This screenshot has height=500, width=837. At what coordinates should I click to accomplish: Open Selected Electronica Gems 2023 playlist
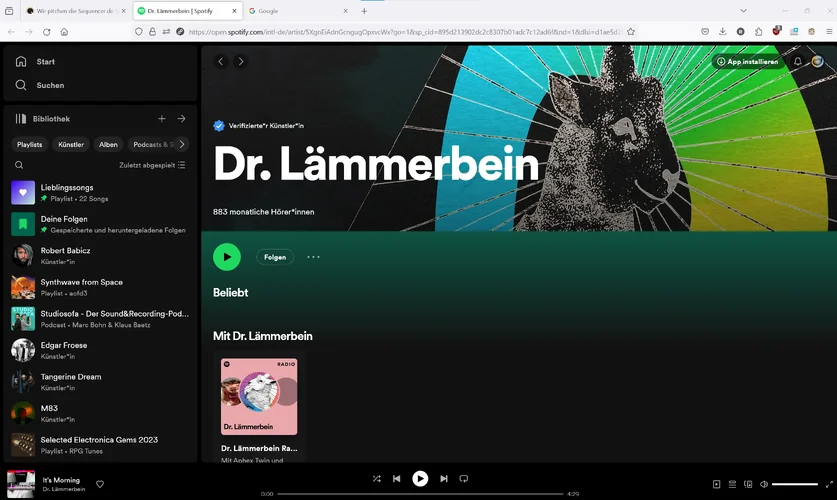[x=100, y=445]
